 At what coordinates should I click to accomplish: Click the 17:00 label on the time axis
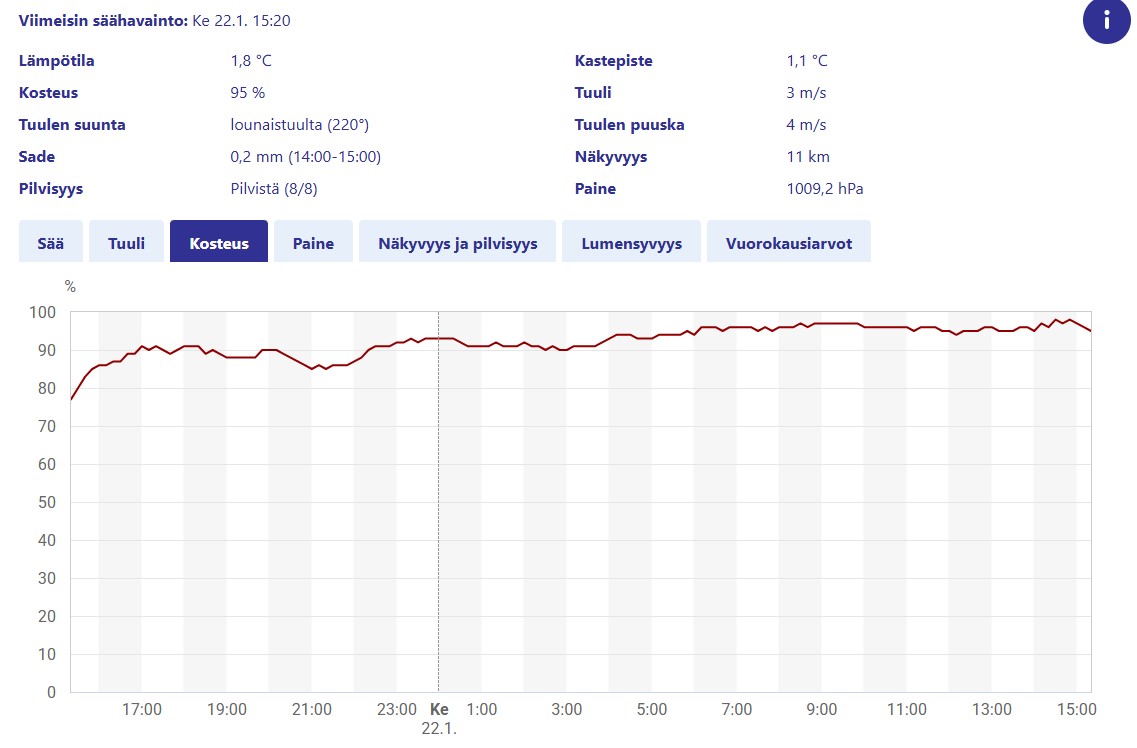point(142,710)
